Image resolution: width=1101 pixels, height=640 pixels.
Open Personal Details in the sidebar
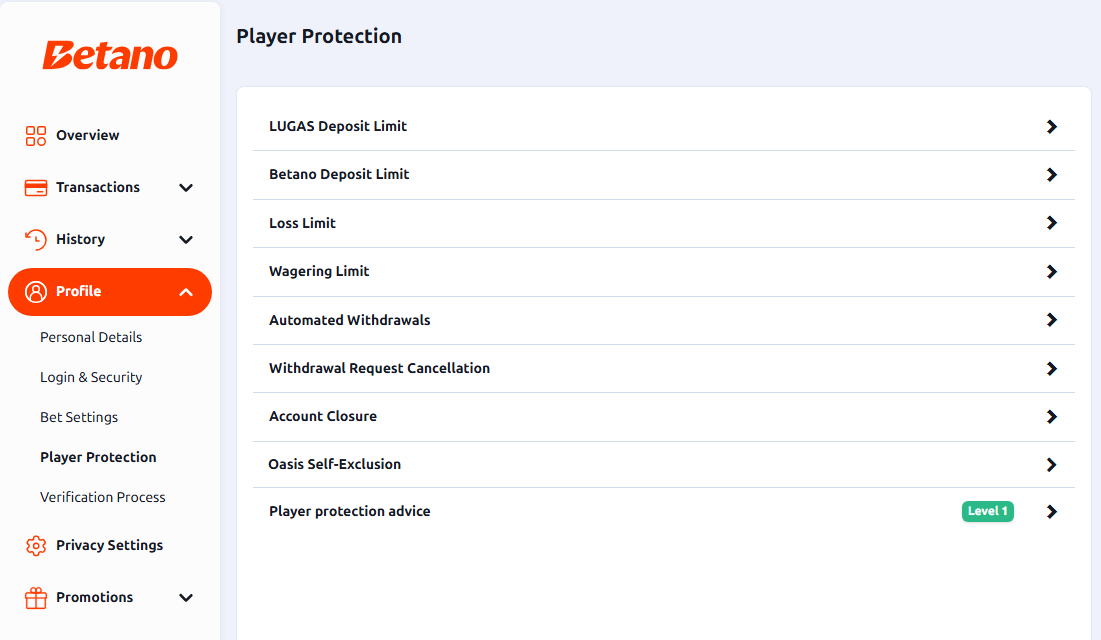point(91,337)
